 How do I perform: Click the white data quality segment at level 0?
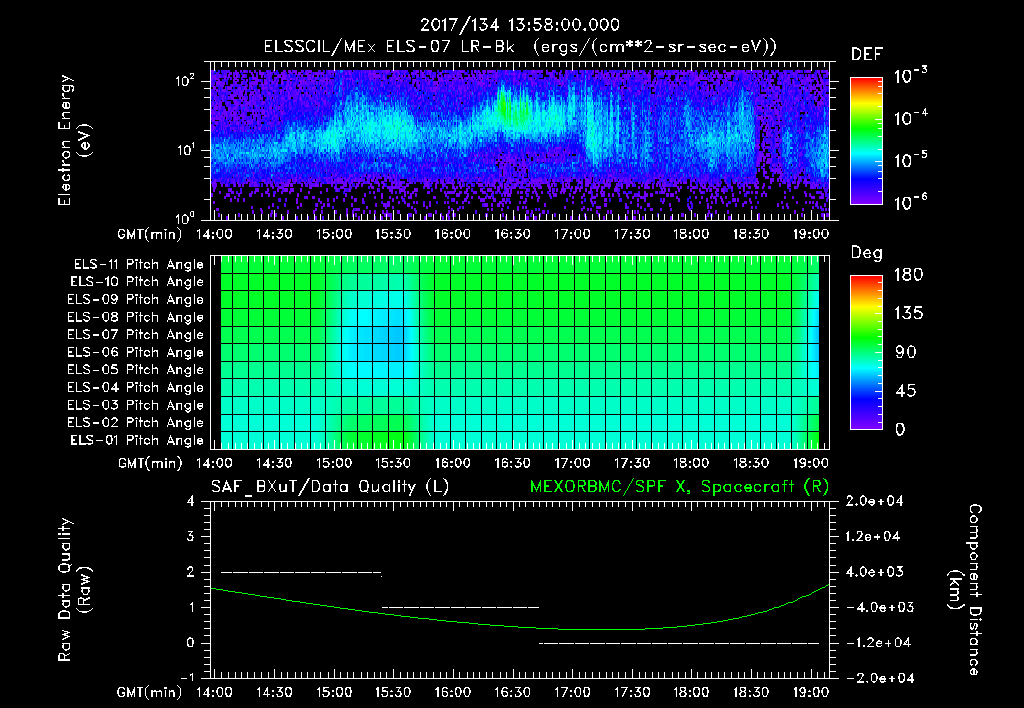(x=679, y=643)
